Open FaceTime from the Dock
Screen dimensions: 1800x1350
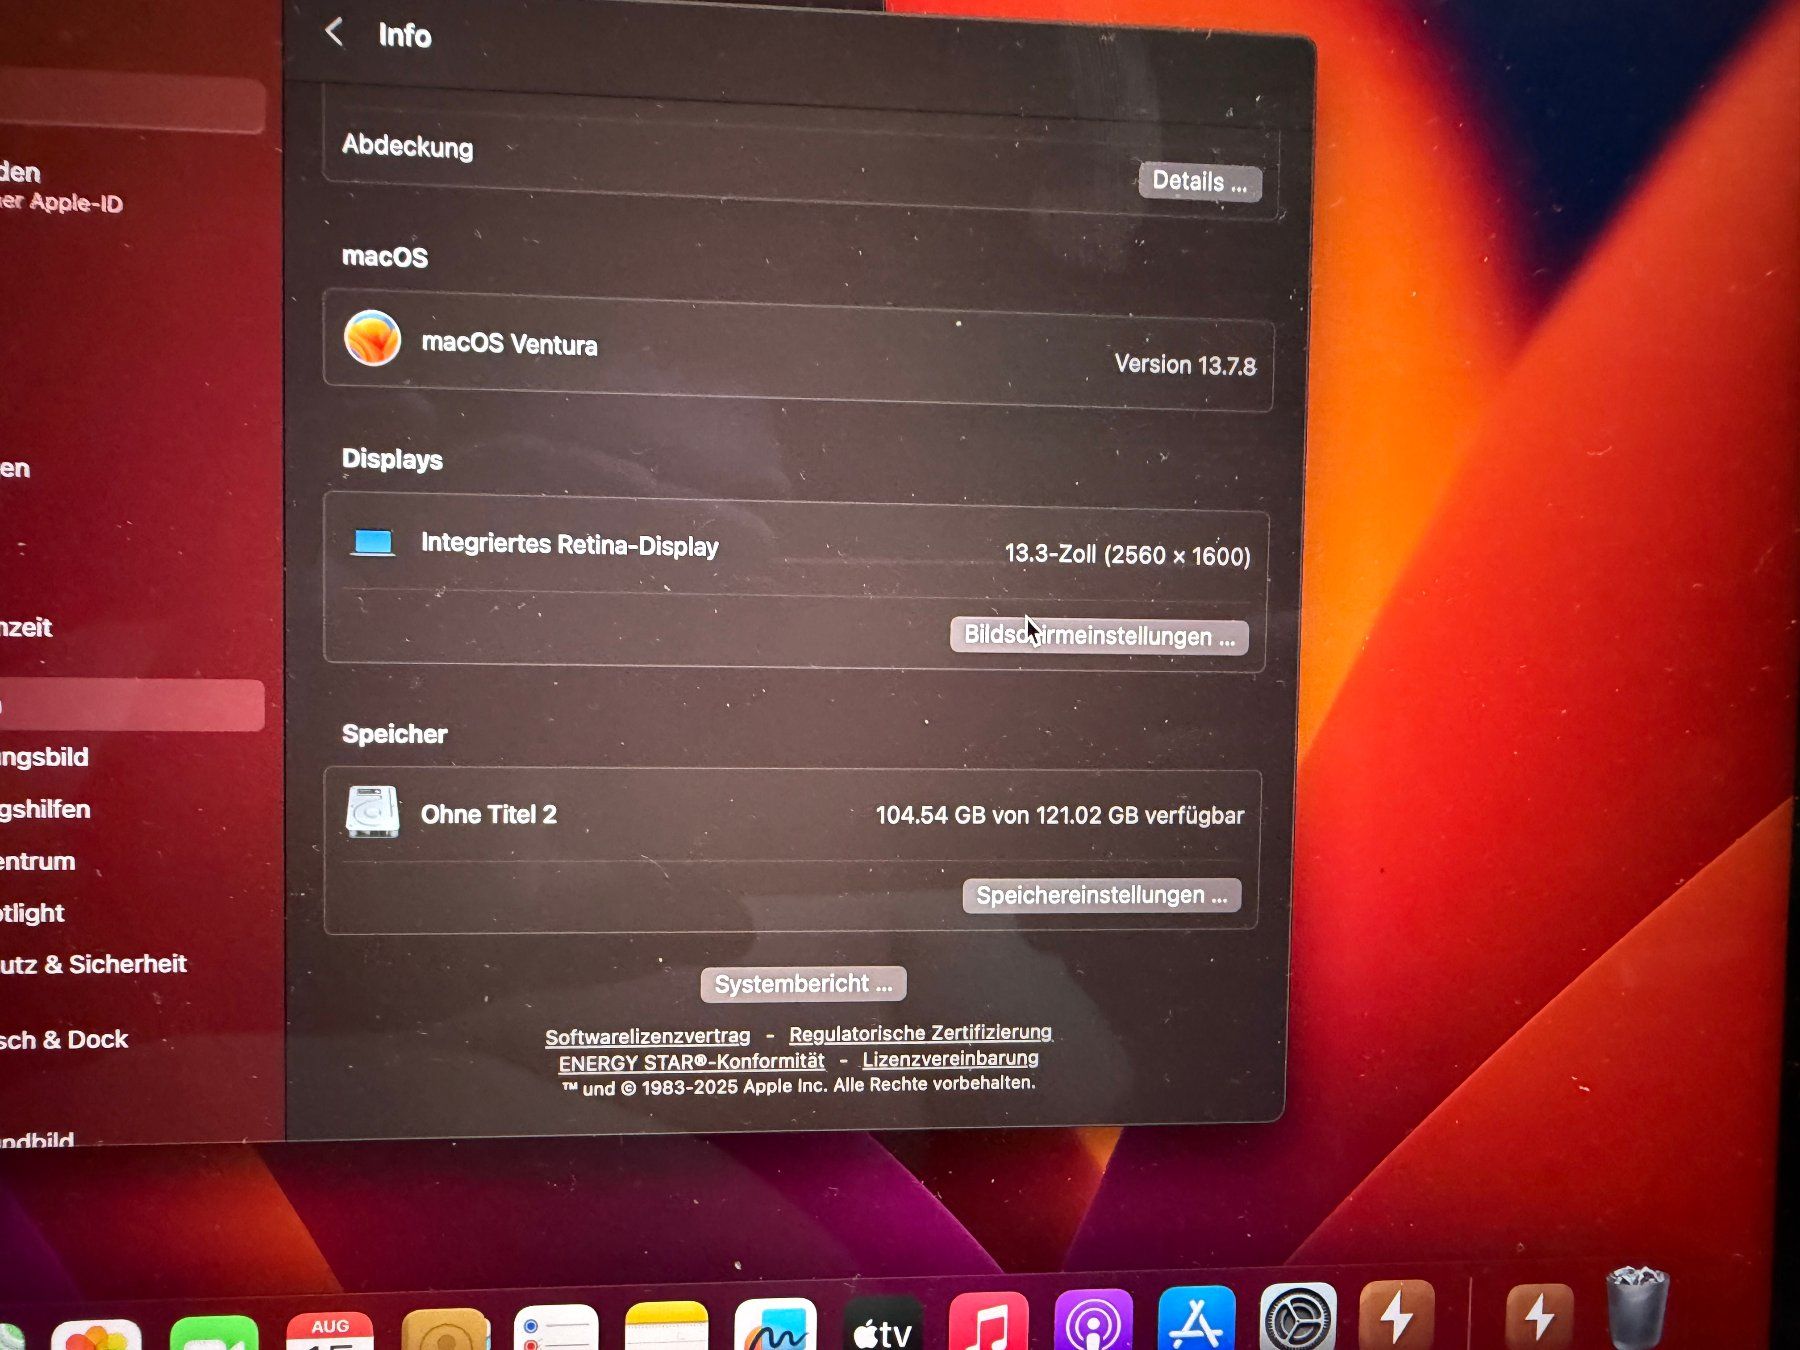(x=214, y=1333)
